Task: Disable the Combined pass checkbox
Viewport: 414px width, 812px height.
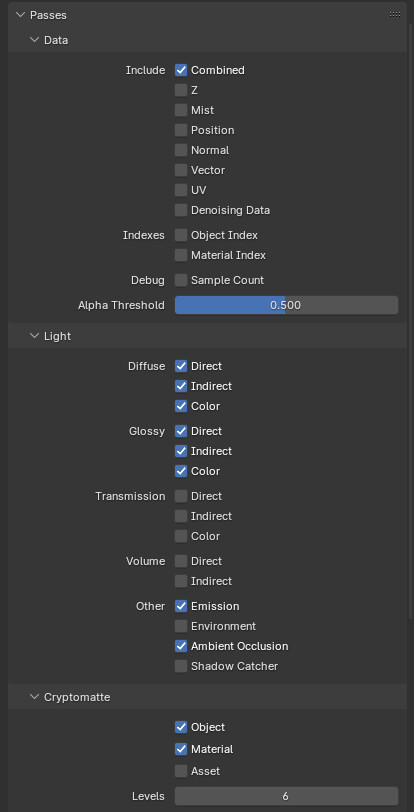Action: pos(181,70)
